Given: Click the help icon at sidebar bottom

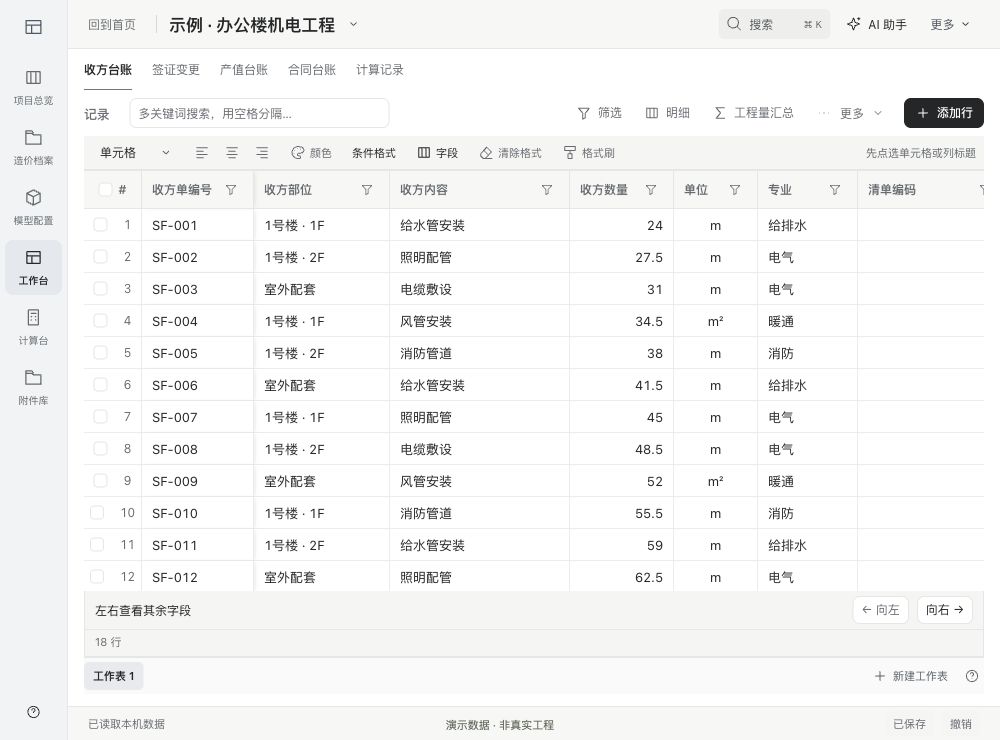Looking at the screenshot, I should (33, 712).
